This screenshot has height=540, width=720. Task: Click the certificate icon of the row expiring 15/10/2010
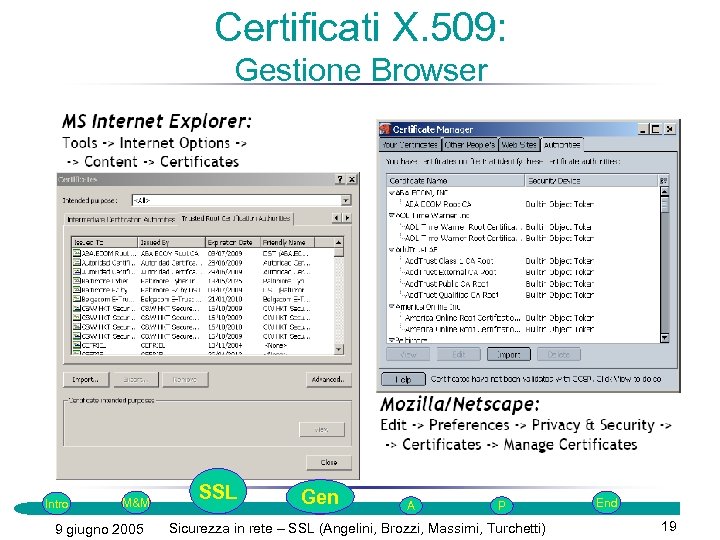[x=77, y=327]
